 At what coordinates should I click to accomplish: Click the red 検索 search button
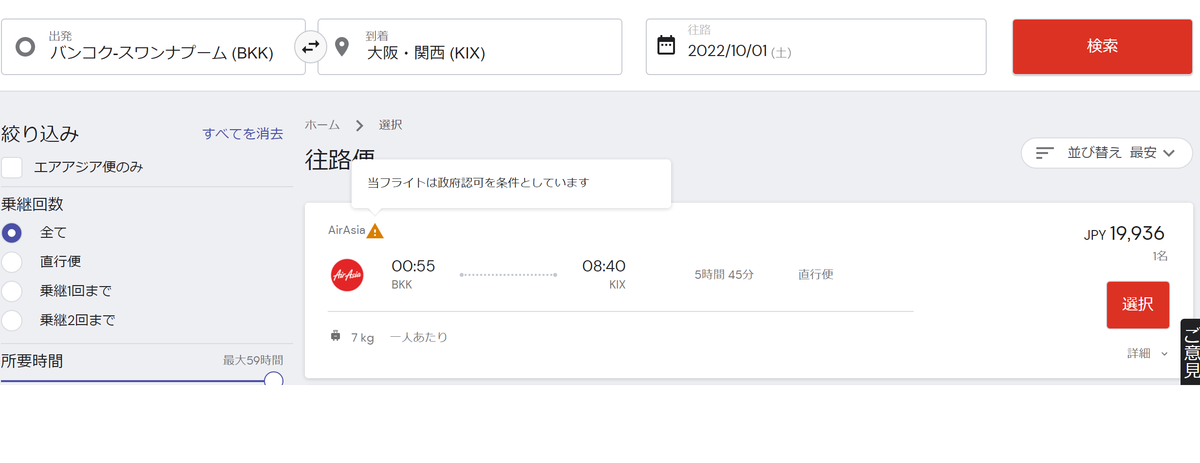[1103, 46]
